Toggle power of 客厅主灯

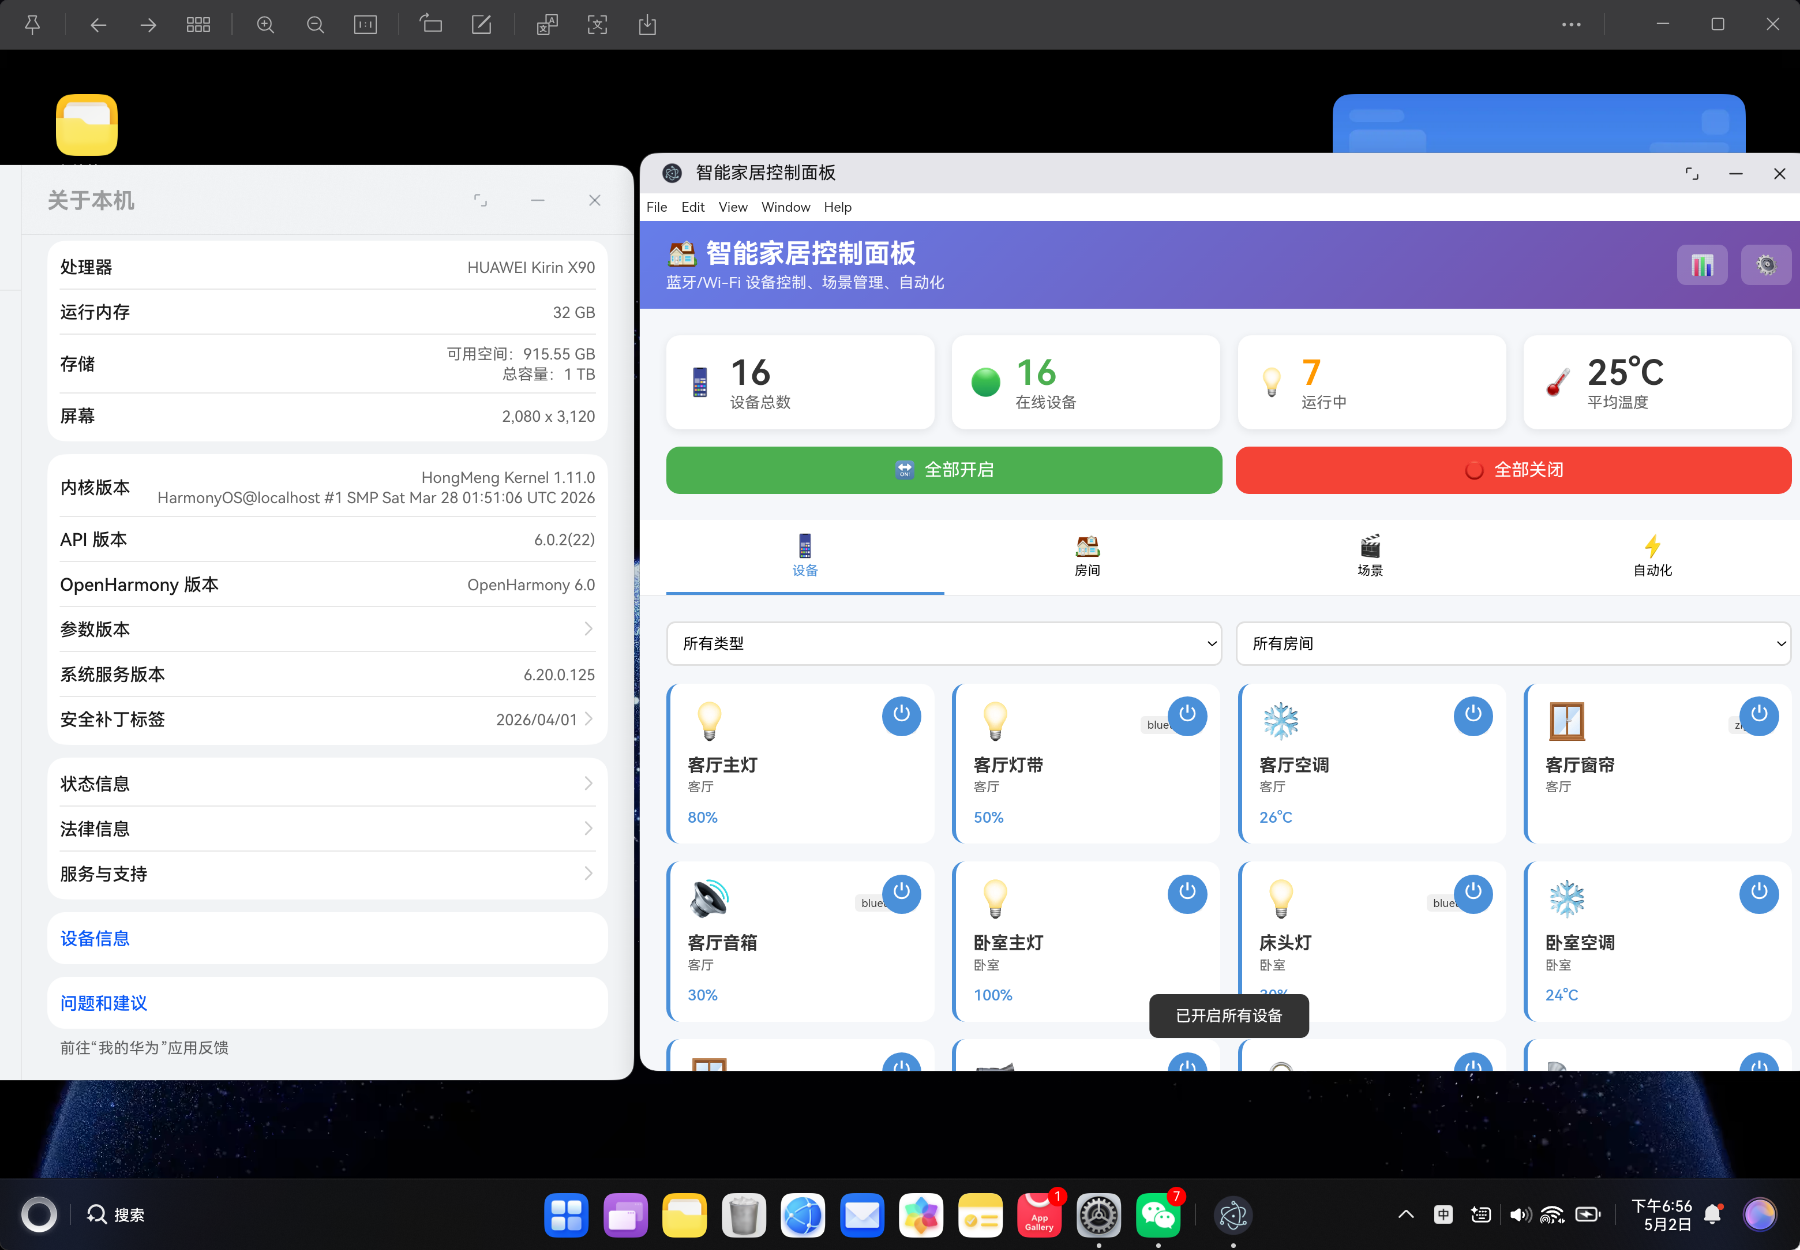tap(901, 715)
